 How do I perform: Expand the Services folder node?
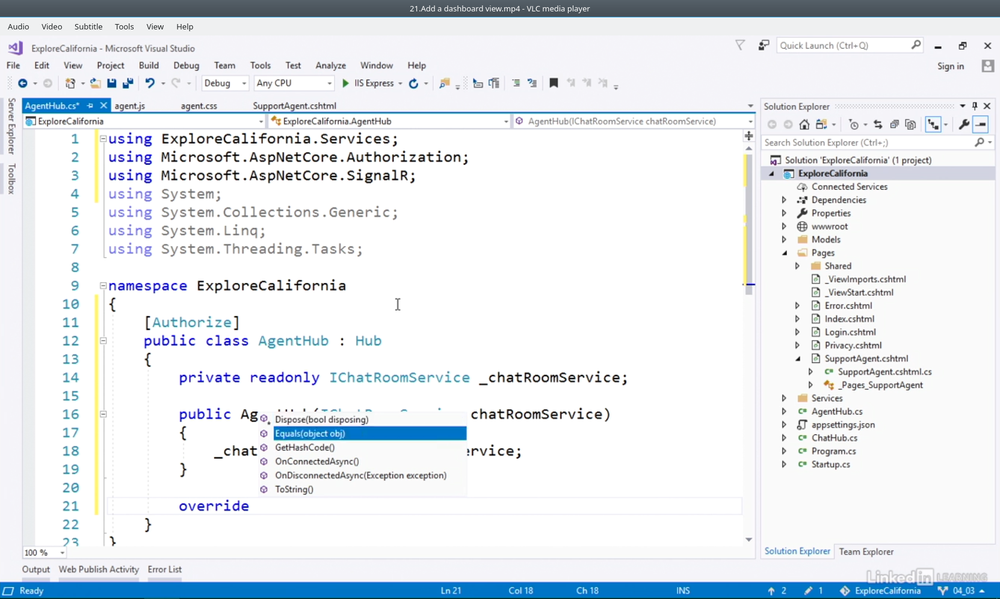[784, 398]
